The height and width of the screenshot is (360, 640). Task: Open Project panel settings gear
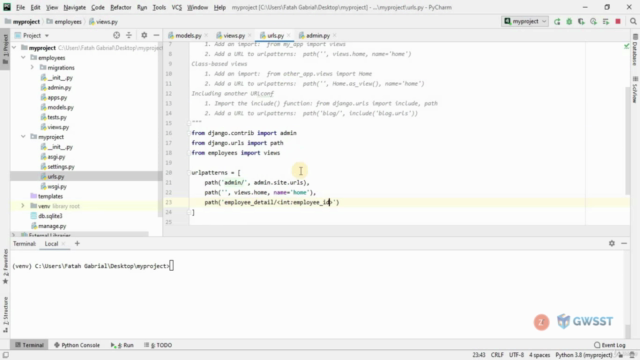[144, 36]
